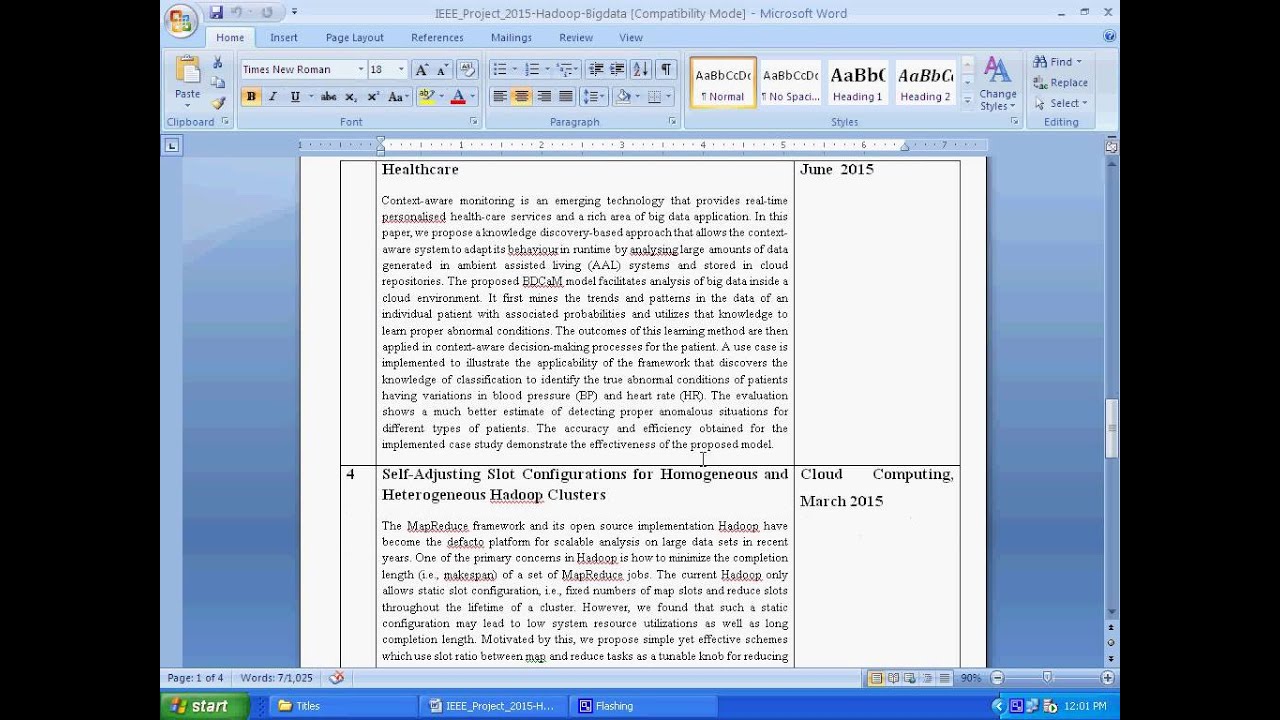Viewport: 1280px width, 720px height.
Task: Toggle Italic formatting
Action: pos(272,97)
